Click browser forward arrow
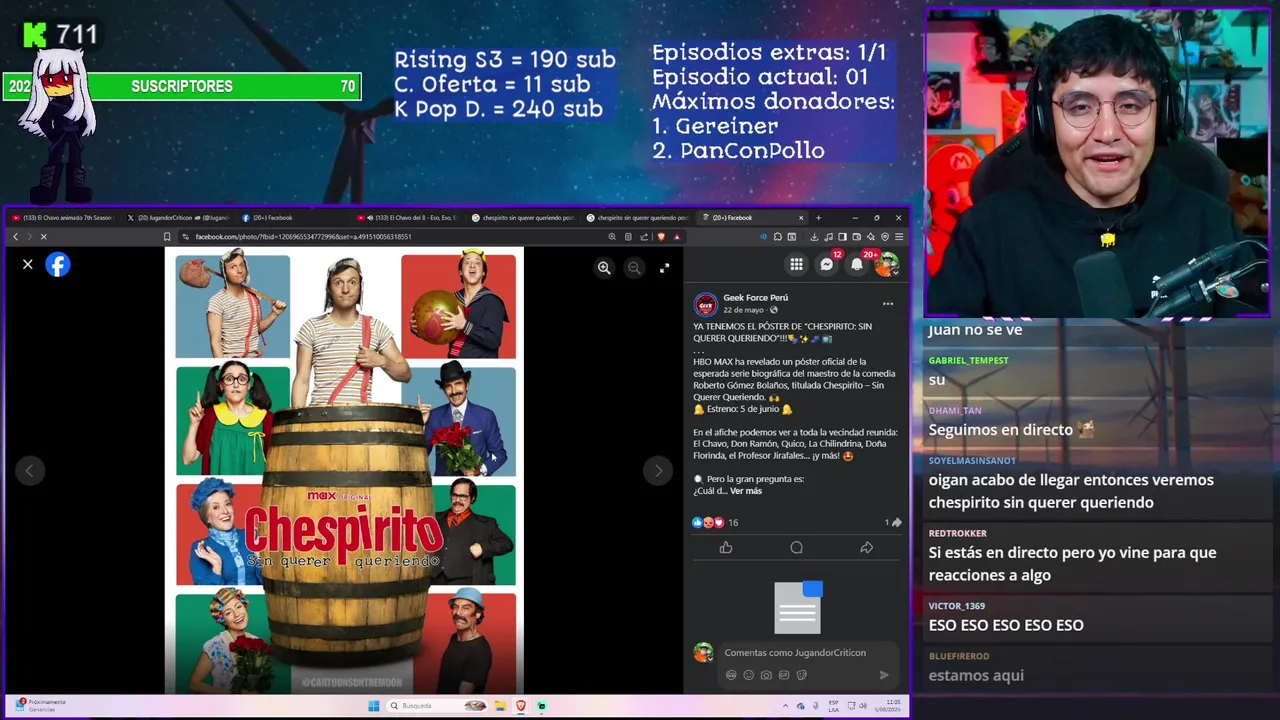The width and height of the screenshot is (1280, 720). (29, 237)
